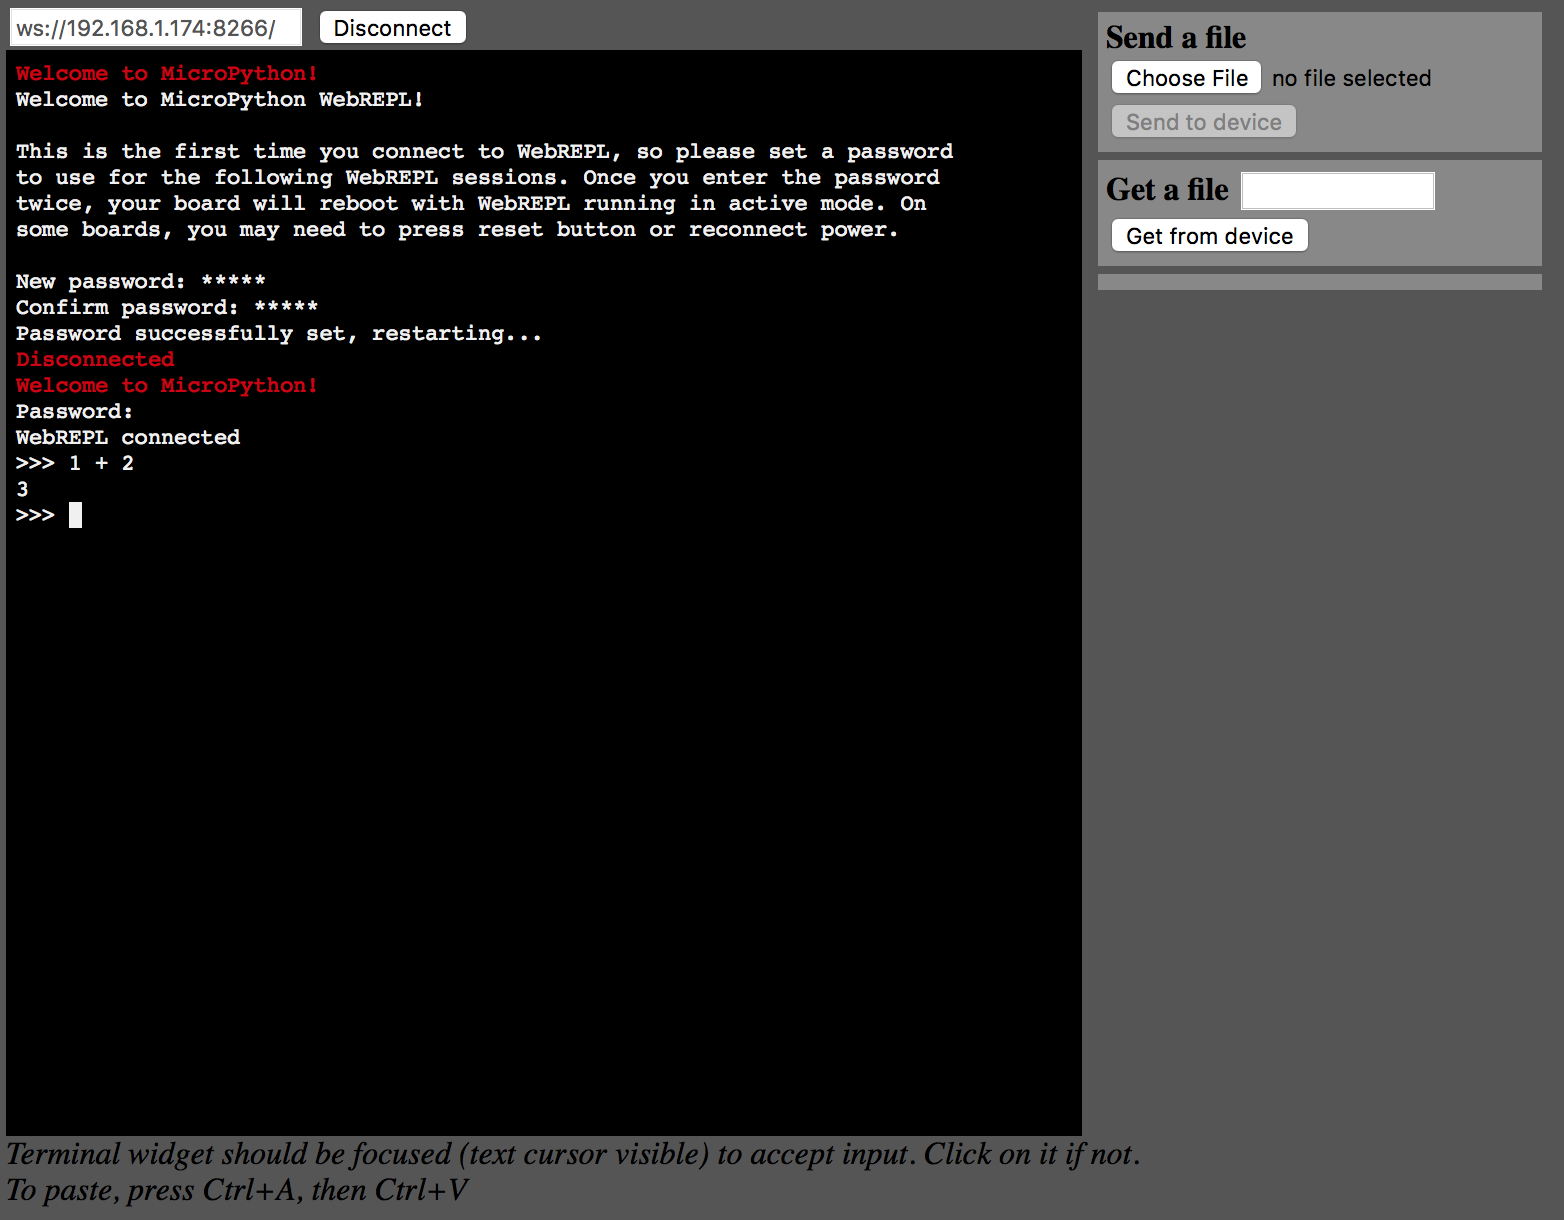Click 'Welcome to MicroPython WebREPL!' line
Viewport: 1564px width, 1220px height.
tap(220, 99)
